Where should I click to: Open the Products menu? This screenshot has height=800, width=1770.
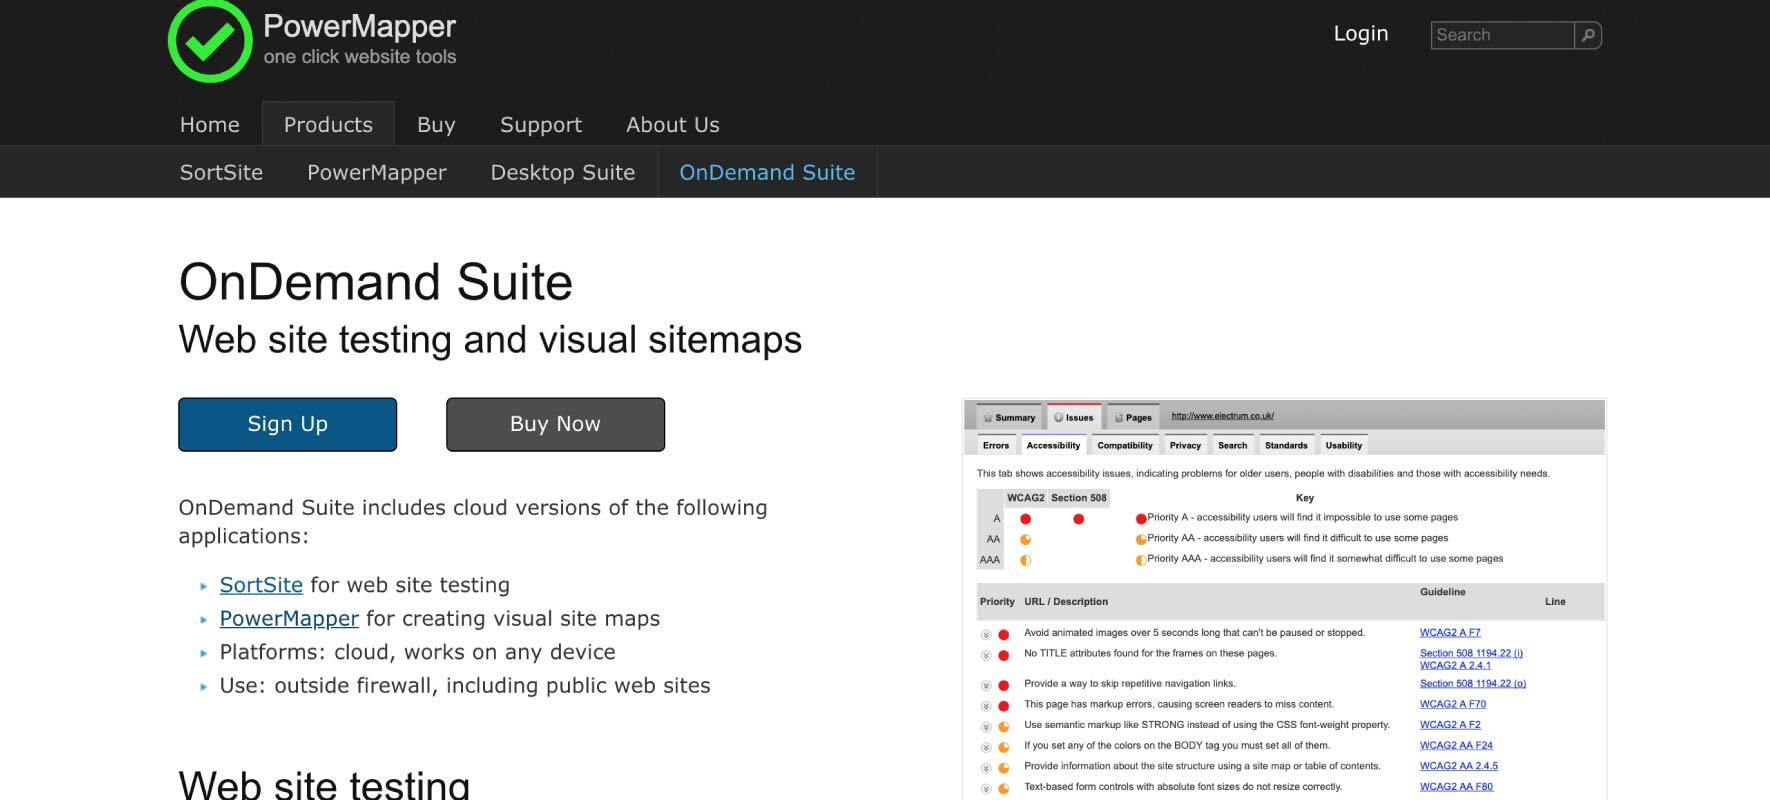click(328, 124)
